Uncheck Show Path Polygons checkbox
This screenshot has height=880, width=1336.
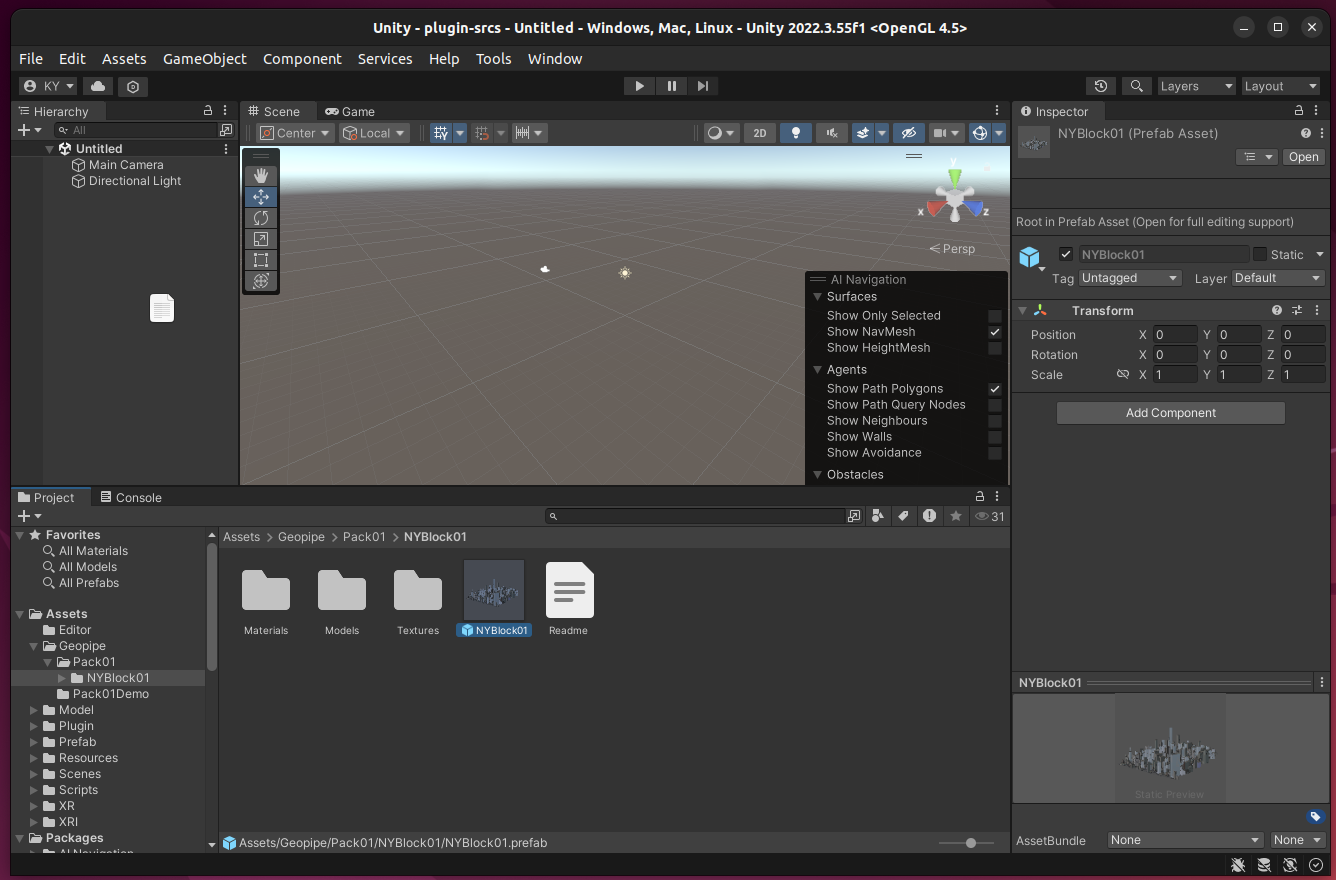[995, 389]
